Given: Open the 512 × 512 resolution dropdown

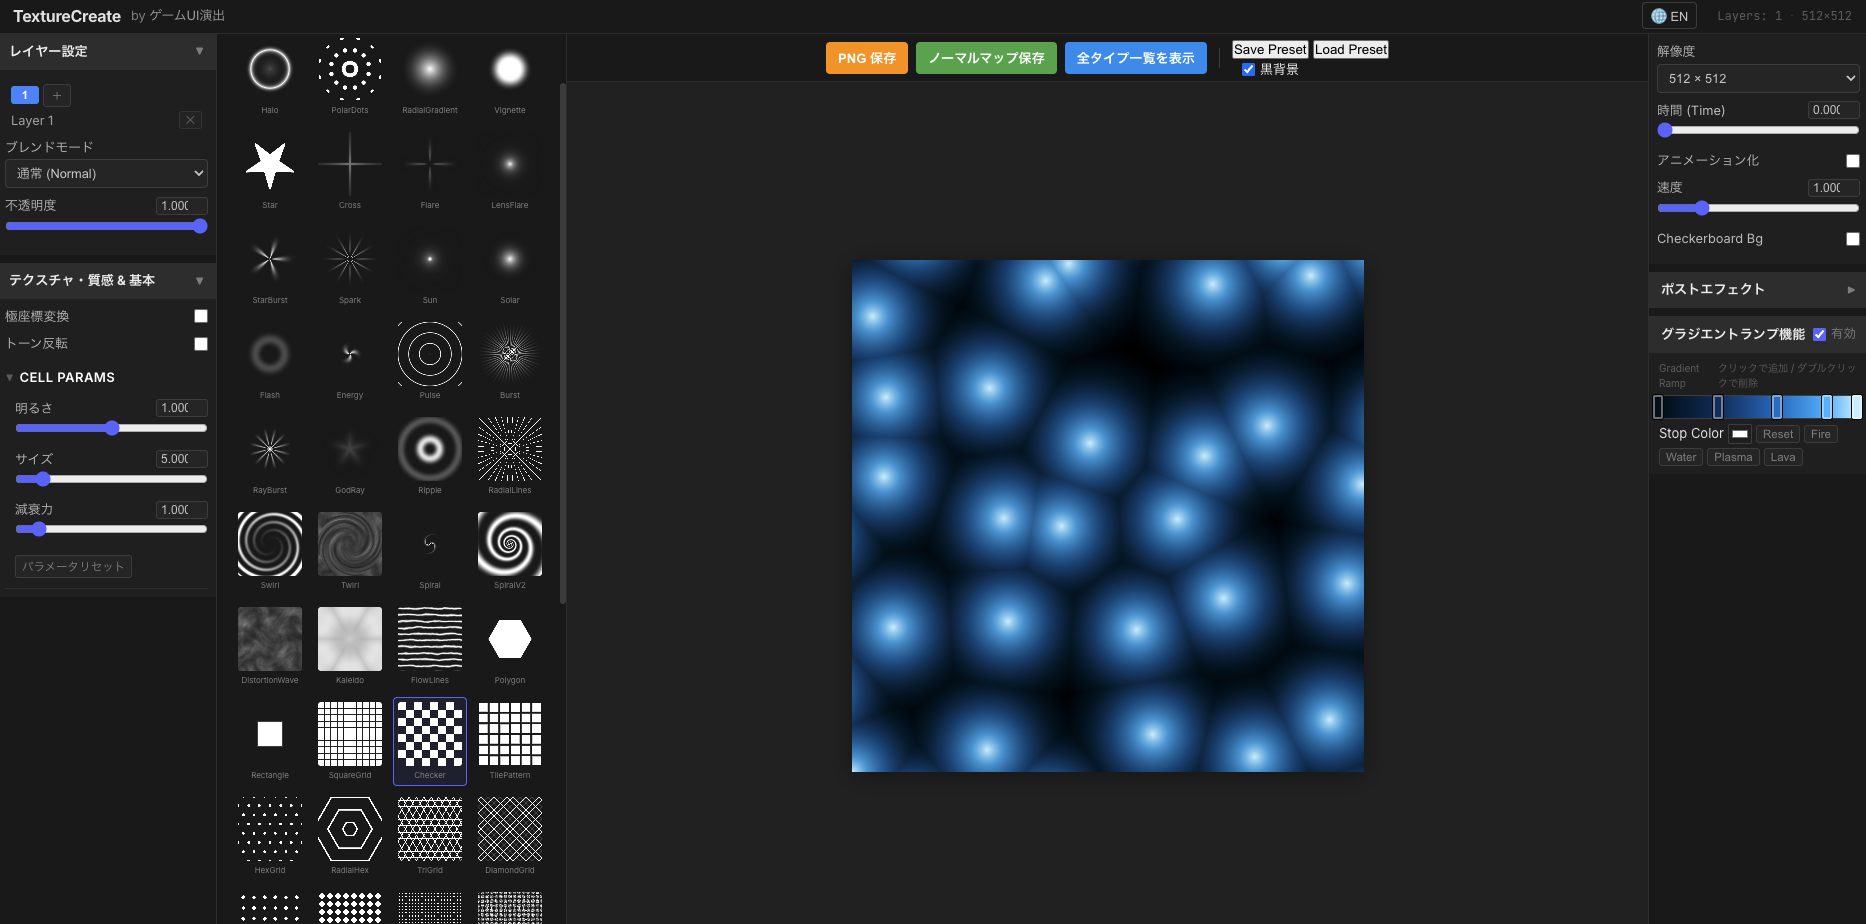Looking at the screenshot, I should tap(1757, 79).
